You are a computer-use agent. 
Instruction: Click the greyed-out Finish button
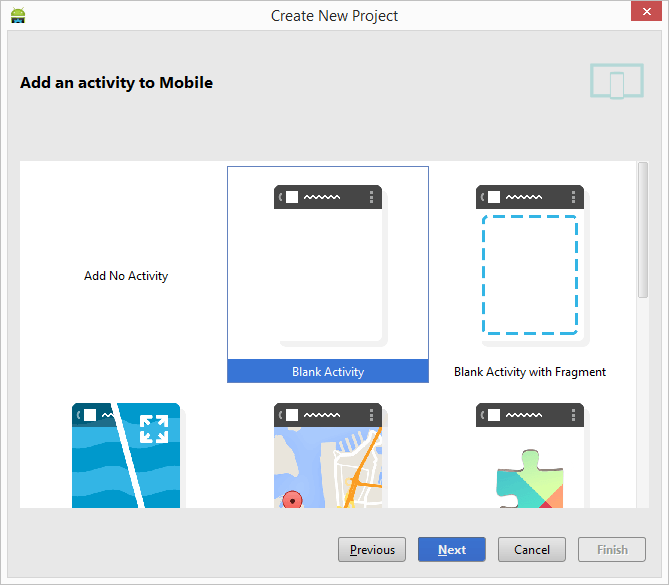tap(612, 549)
